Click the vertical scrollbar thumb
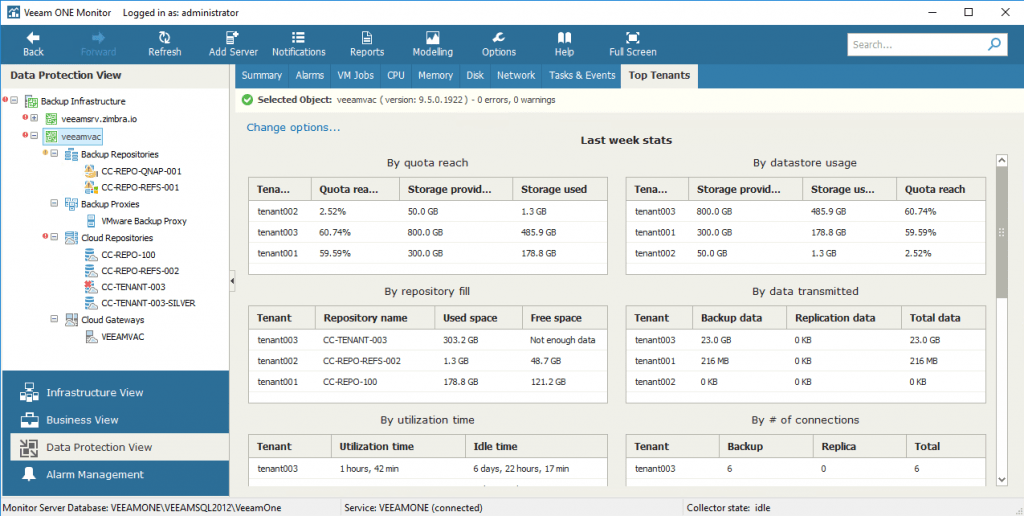 1002,233
